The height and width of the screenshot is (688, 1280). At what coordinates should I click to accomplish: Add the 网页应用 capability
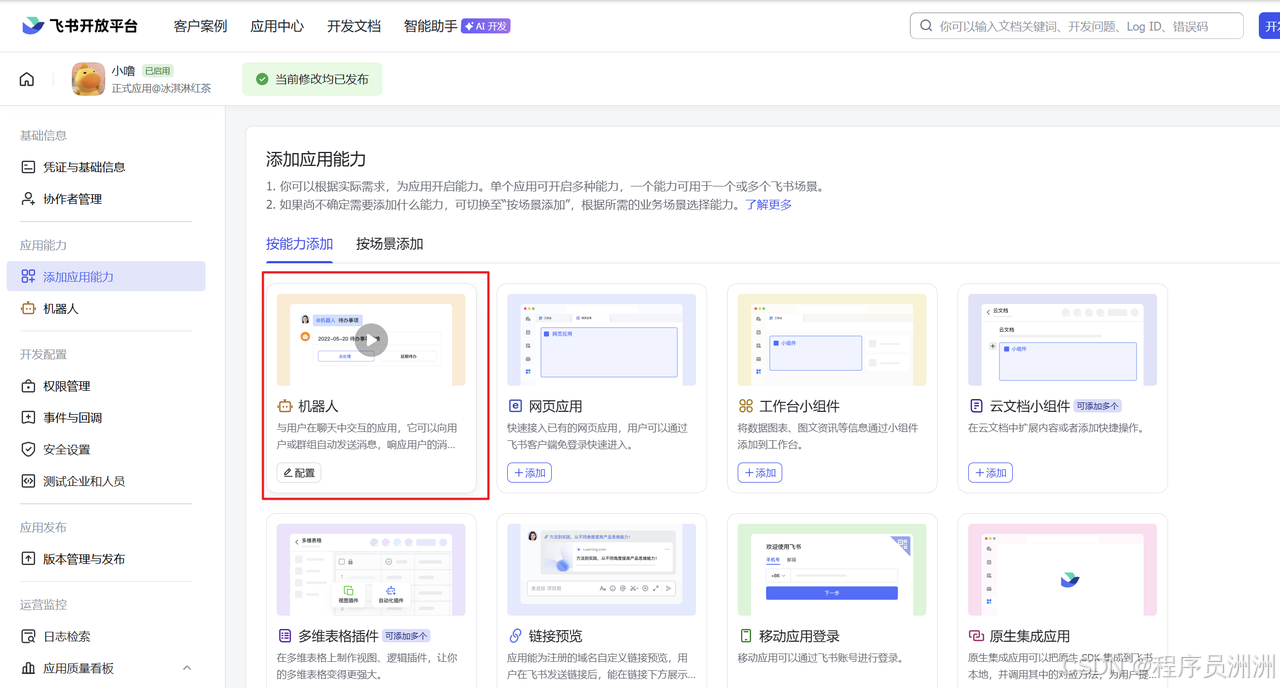coord(529,473)
